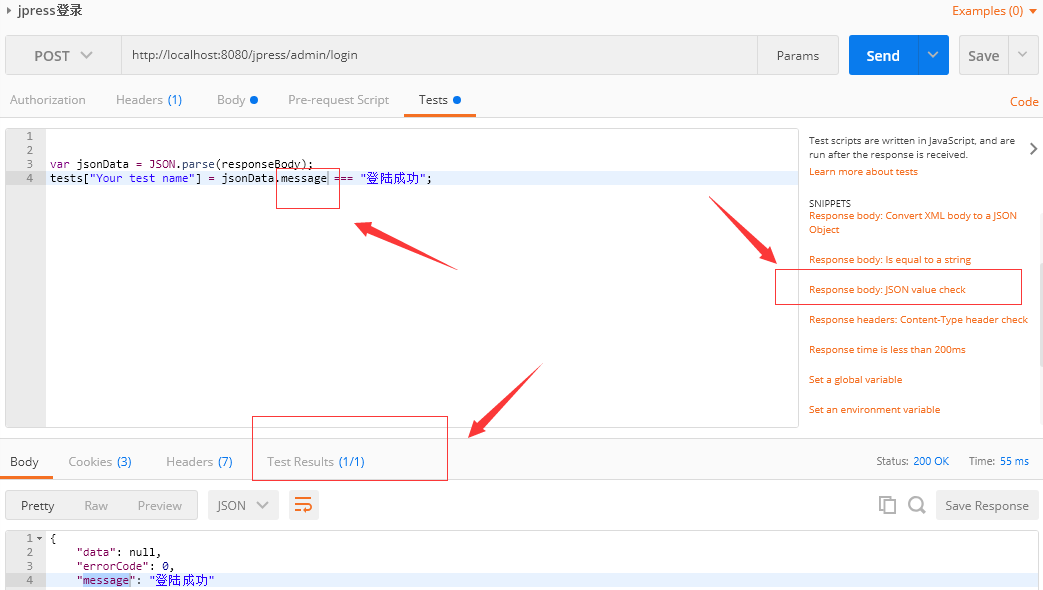1043x590 pixels.
Task: Click line 4 of the test script editor
Action: point(422,178)
